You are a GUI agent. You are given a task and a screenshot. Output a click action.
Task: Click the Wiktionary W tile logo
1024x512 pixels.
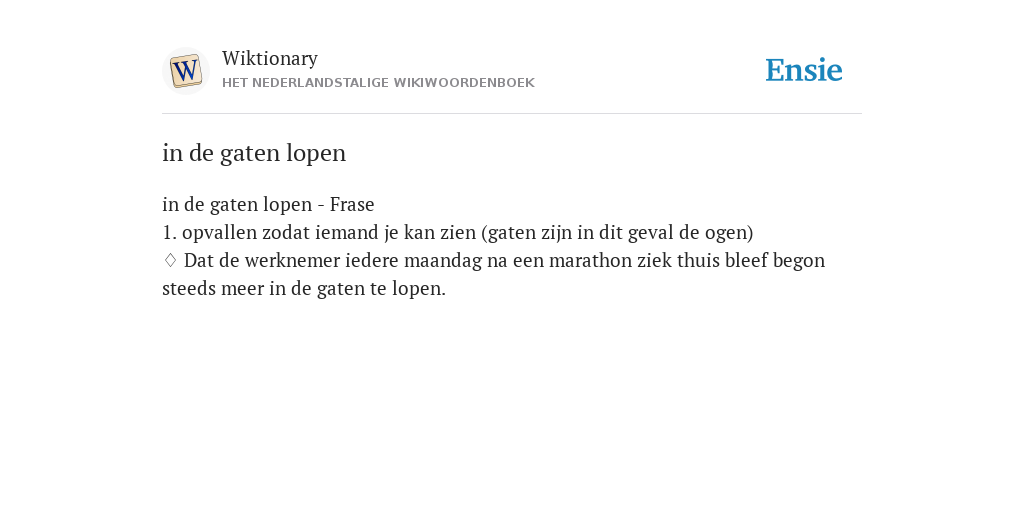tap(185, 71)
